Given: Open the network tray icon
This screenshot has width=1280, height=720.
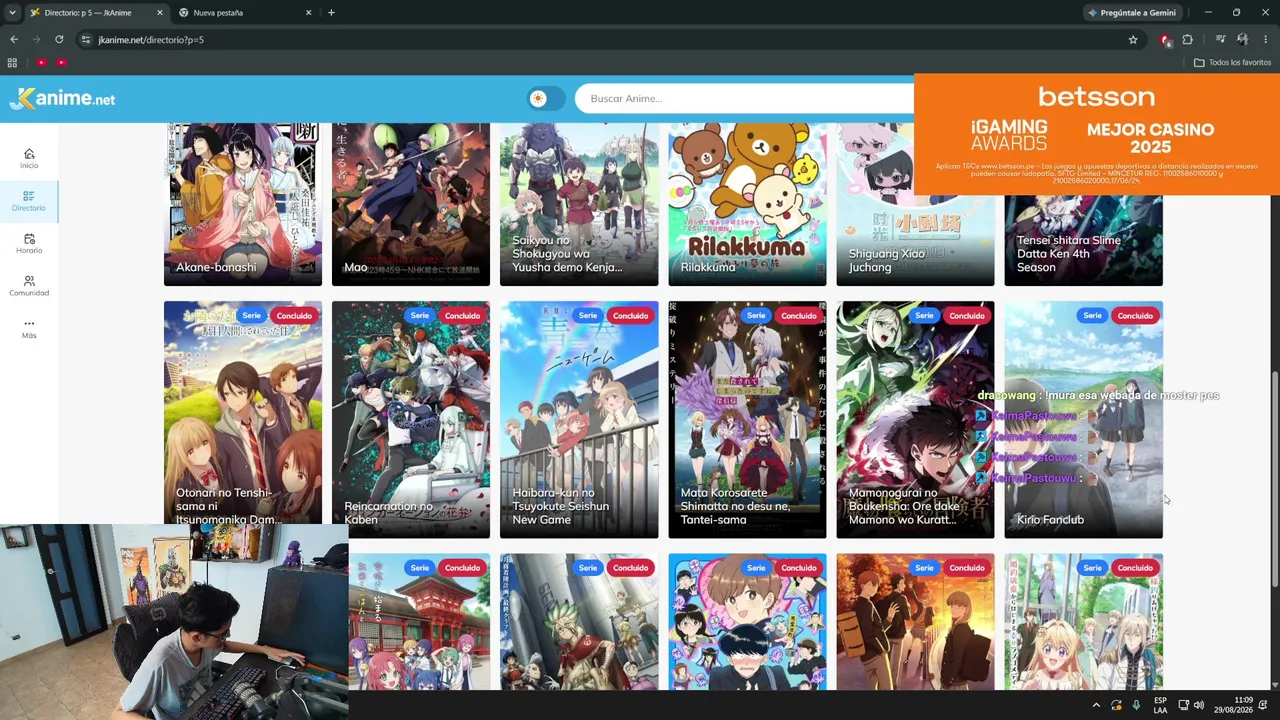Looking at the screenshot, I should pyautogui.click(x=1183, y=705).
